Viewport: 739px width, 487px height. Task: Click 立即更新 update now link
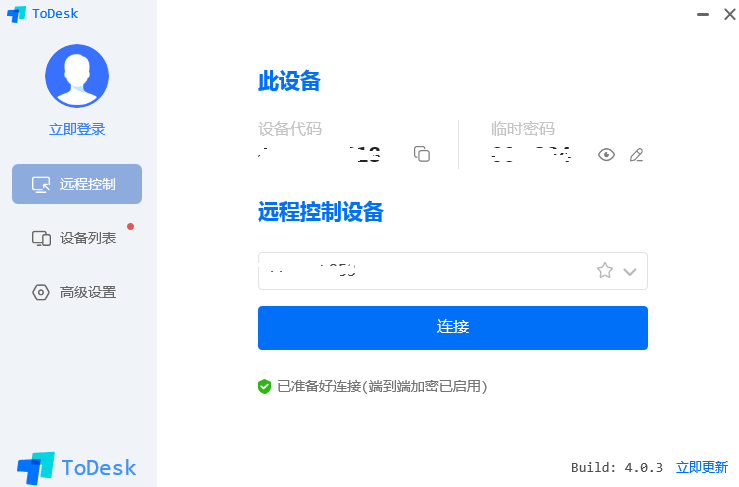tap(702, 467)
